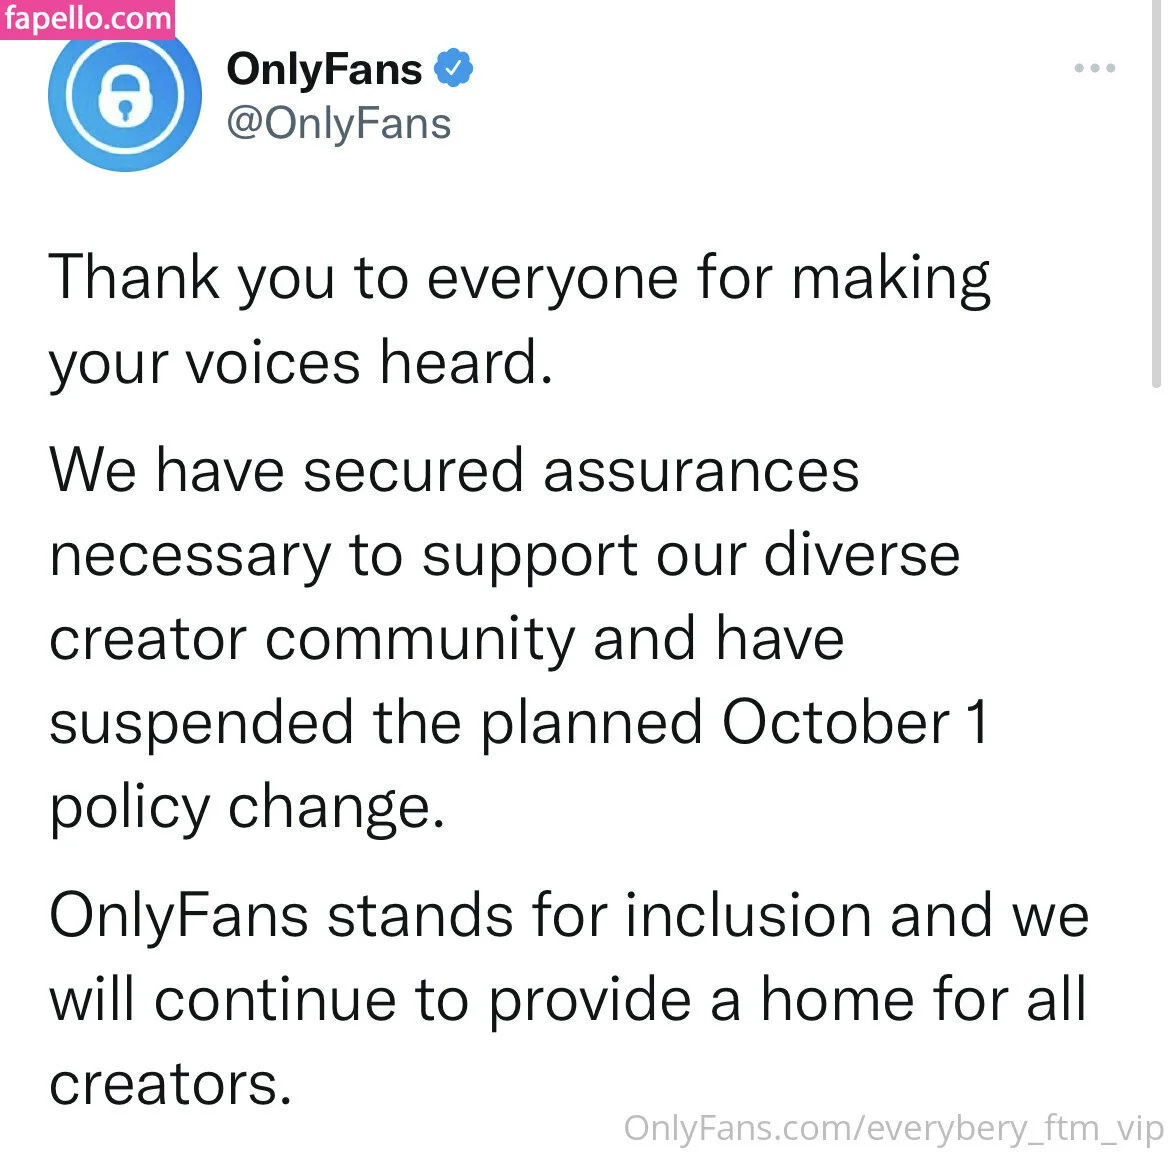Viewport: 1170px width, 1155px height.
Task: Click the padlock logo inside the avatar
Action: (124, 96)
